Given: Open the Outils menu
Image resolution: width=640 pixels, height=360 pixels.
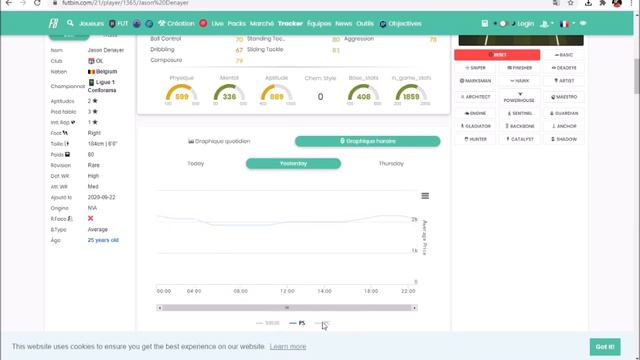Looking at the screenshot, I should click(364, 24).
